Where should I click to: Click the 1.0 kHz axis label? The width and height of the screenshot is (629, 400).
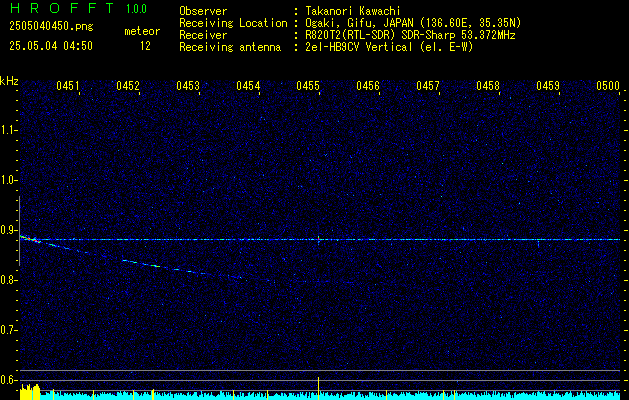pyautogui.click(x=8, y=180)
